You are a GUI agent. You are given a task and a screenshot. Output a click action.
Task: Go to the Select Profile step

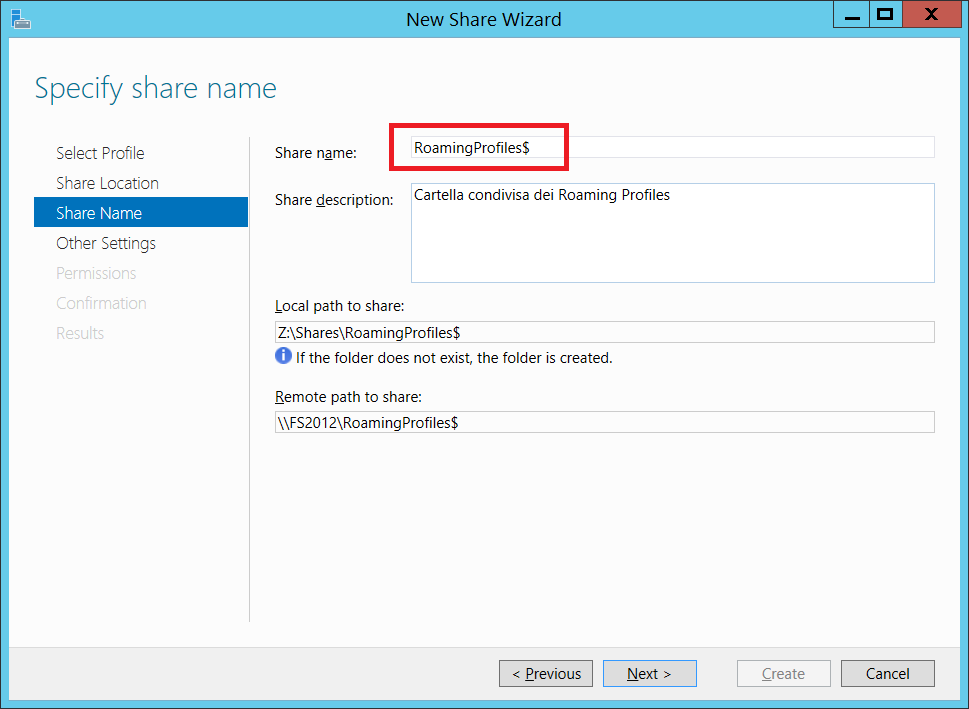(x=100, y=153)
